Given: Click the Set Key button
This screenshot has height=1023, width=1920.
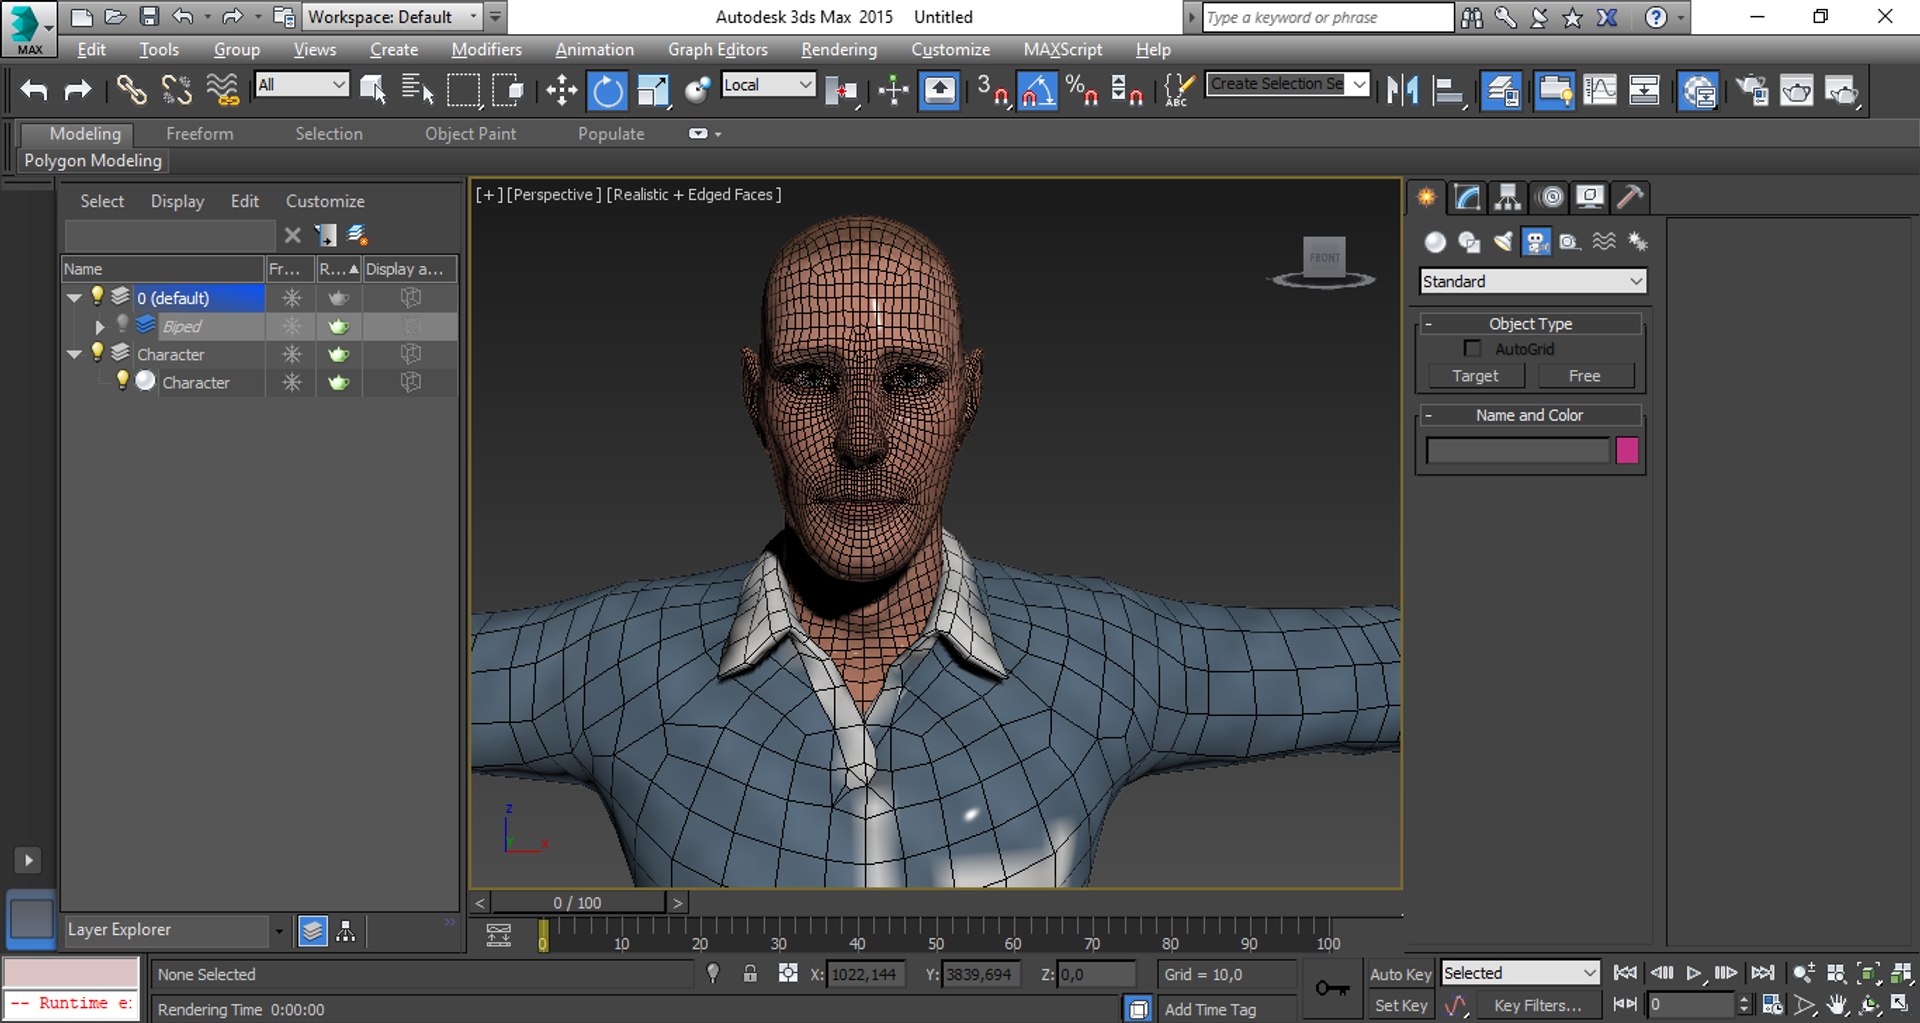Looking at the screenshot, I should pyautogui.click(x=1400, y=1006).
